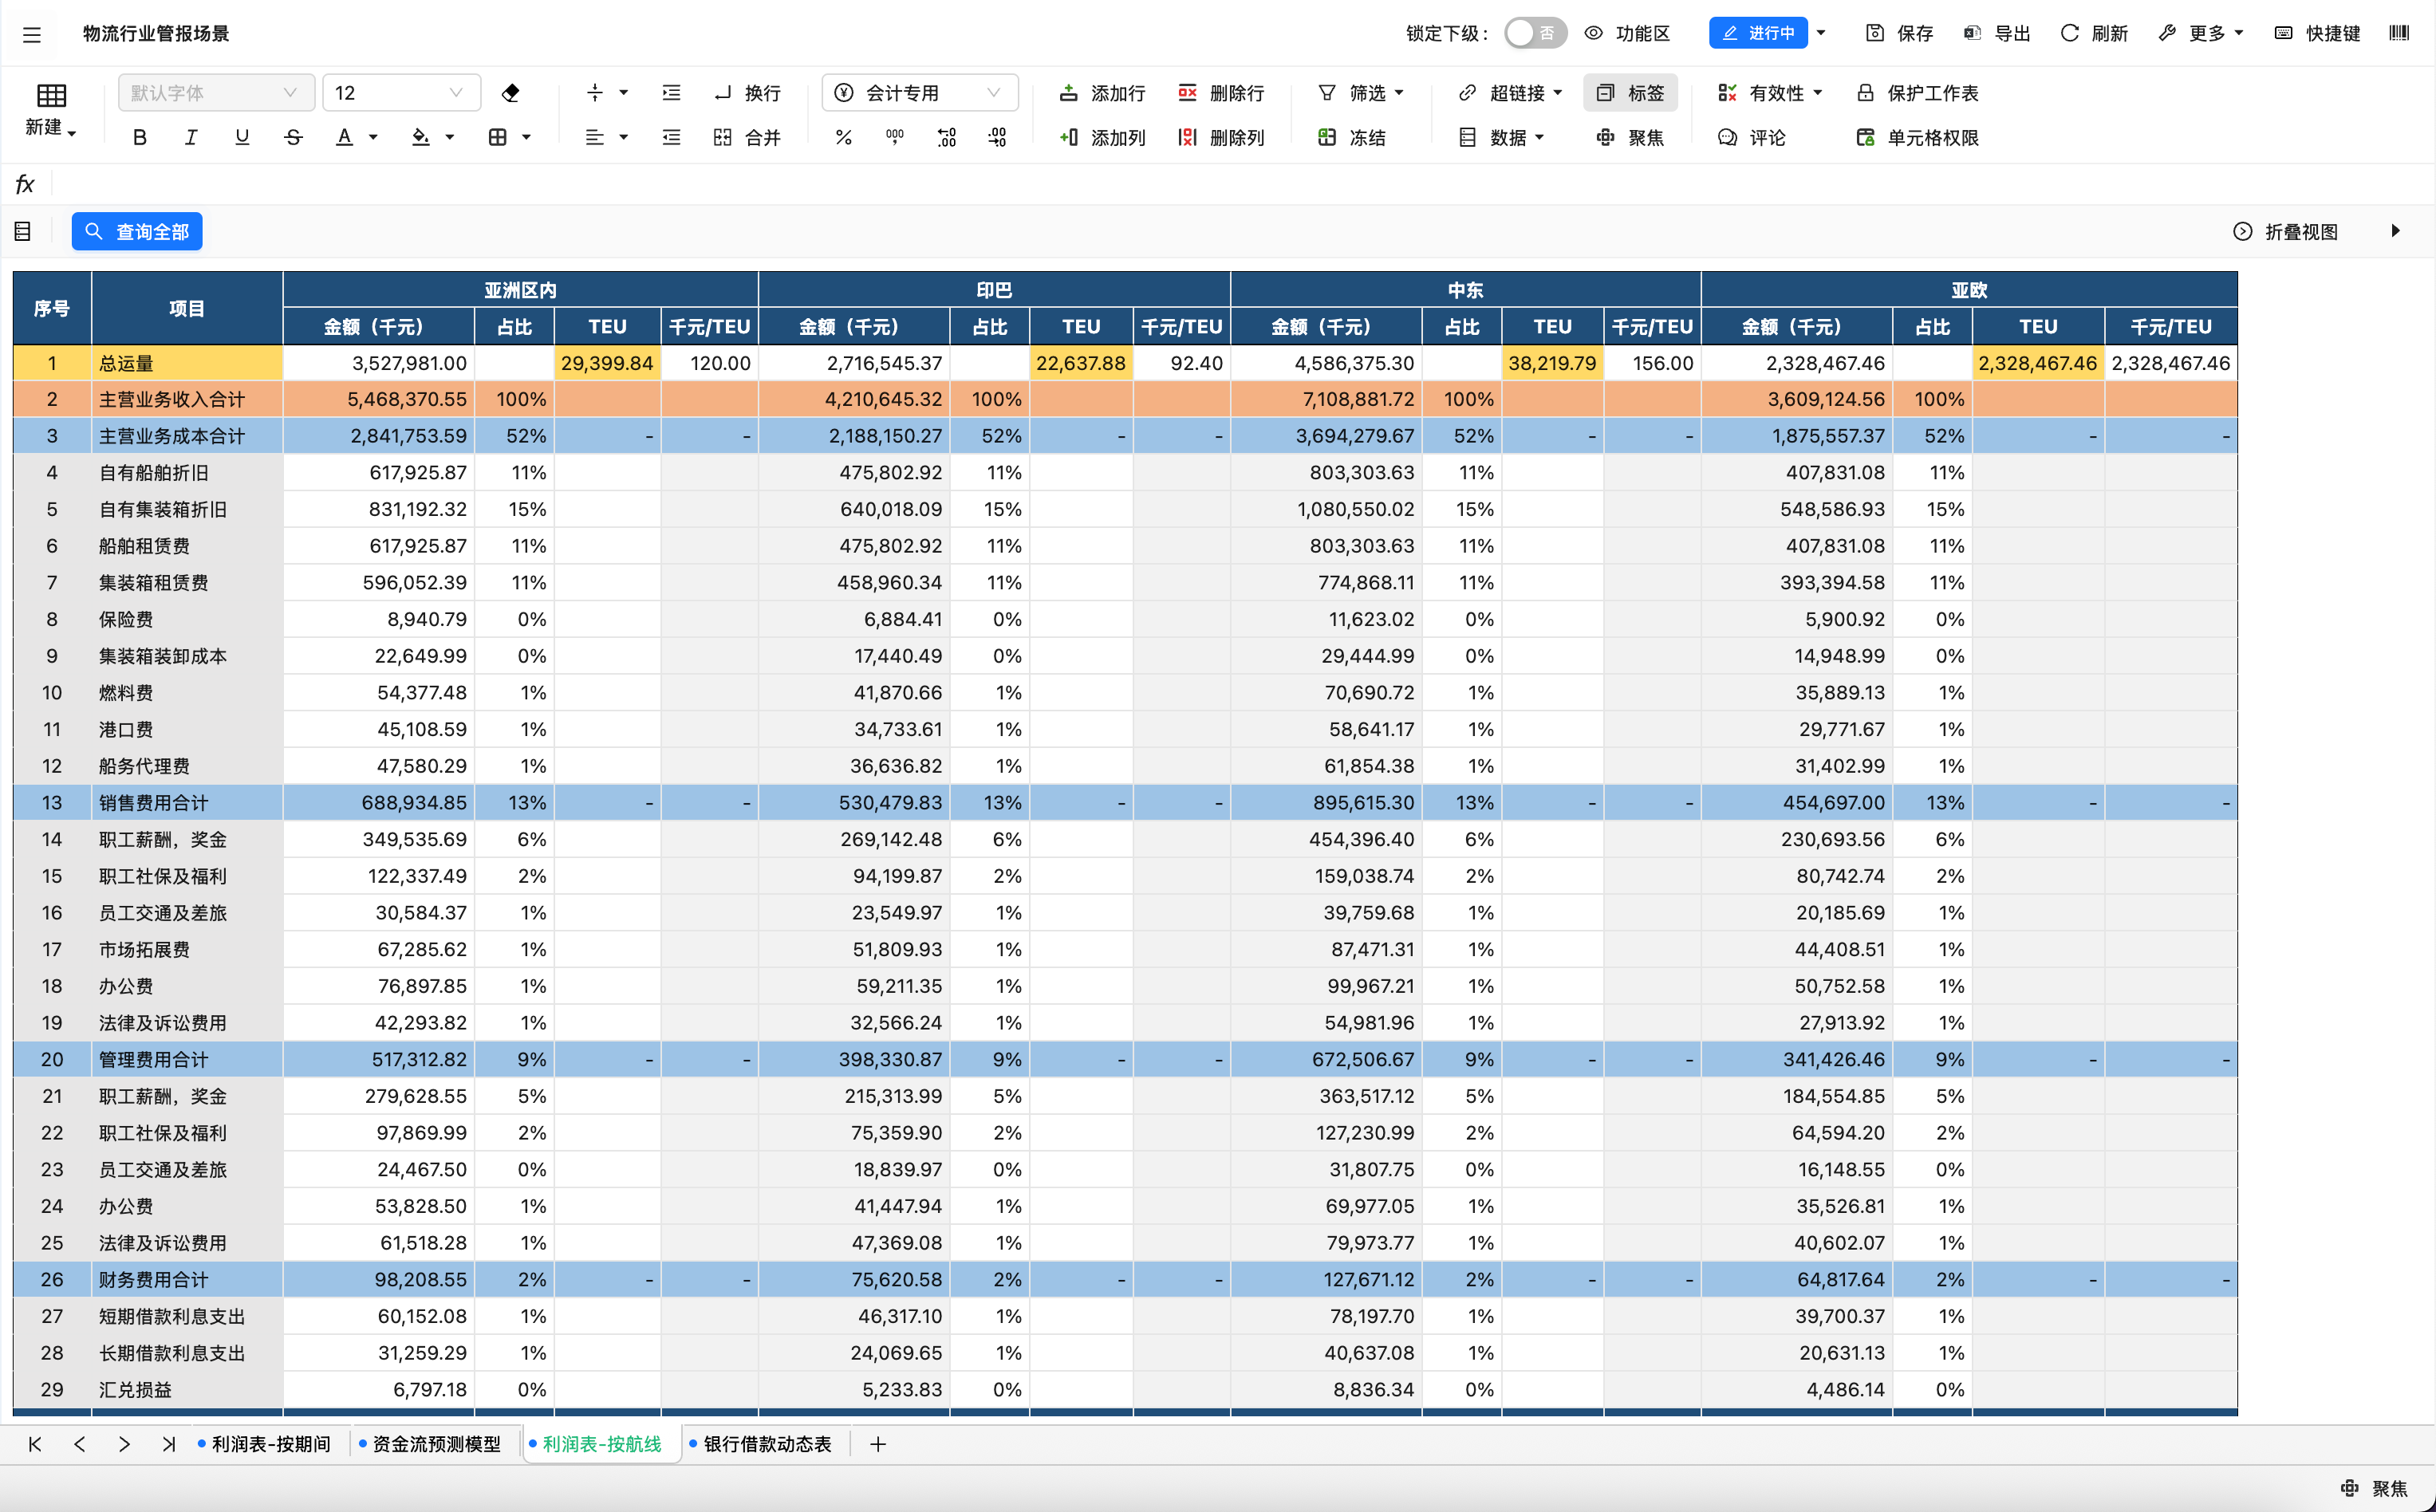Viewport: 2436px width, 1512px height.
Task: Click the percent format icon
Action: [x=843, y=137]
